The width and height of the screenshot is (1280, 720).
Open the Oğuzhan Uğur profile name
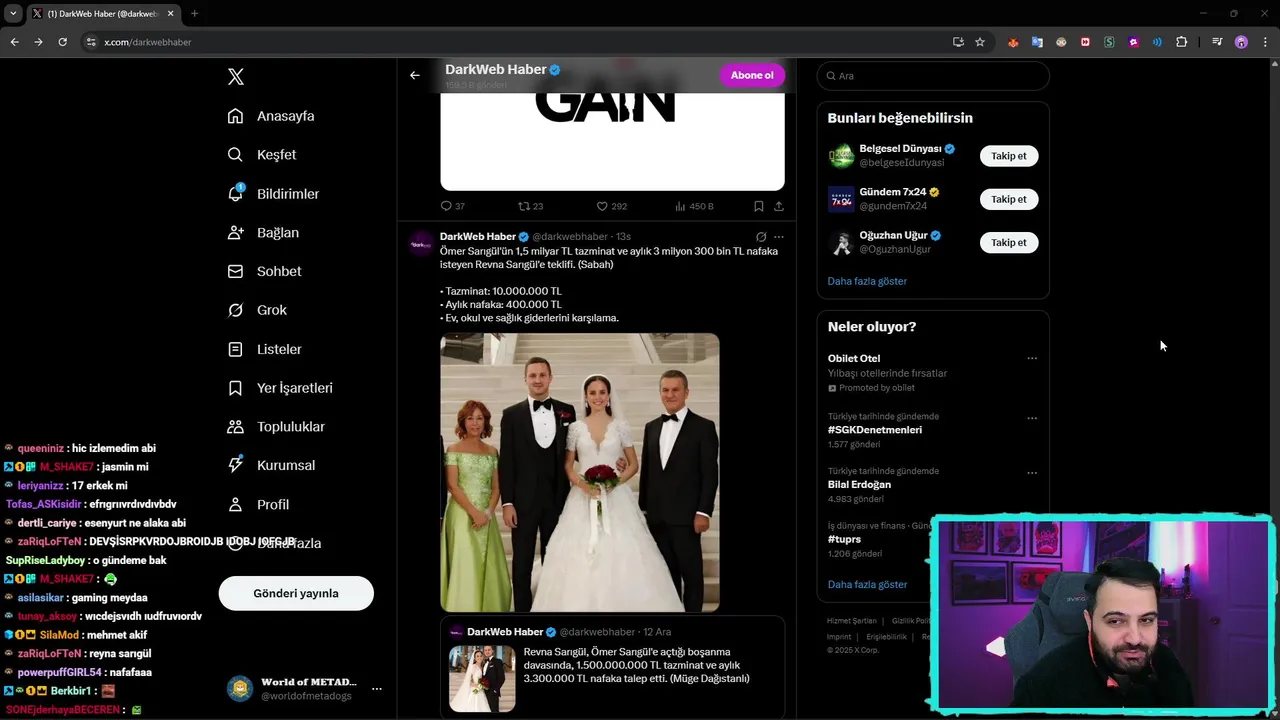click(x=893, y=235)
